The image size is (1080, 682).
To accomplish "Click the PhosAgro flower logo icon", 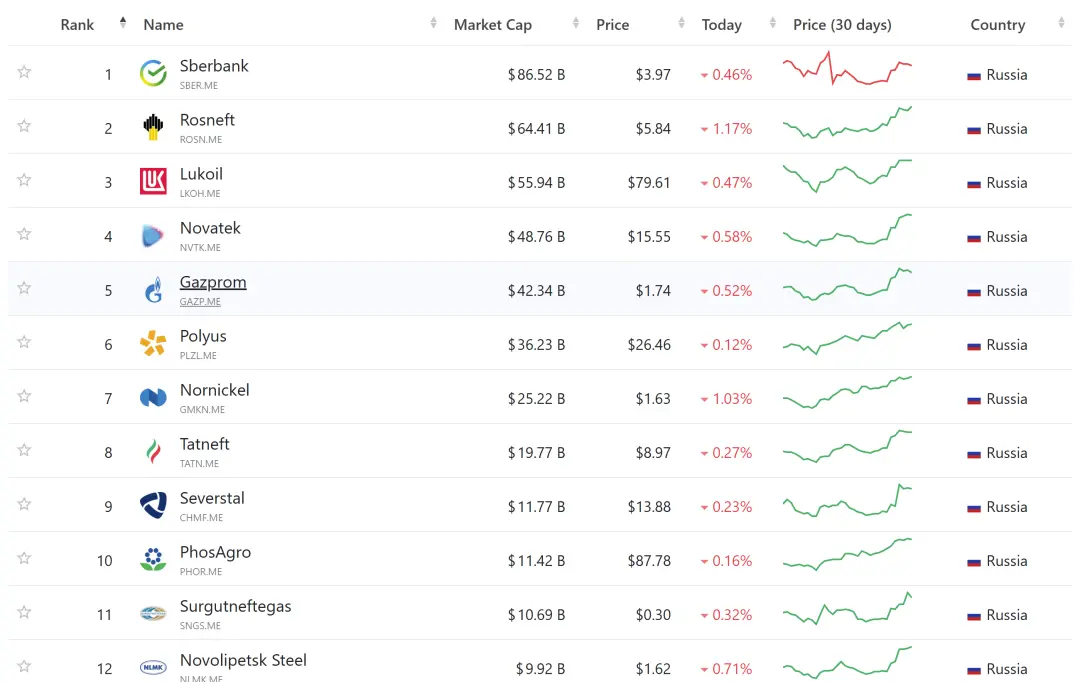I will (153, 559).
